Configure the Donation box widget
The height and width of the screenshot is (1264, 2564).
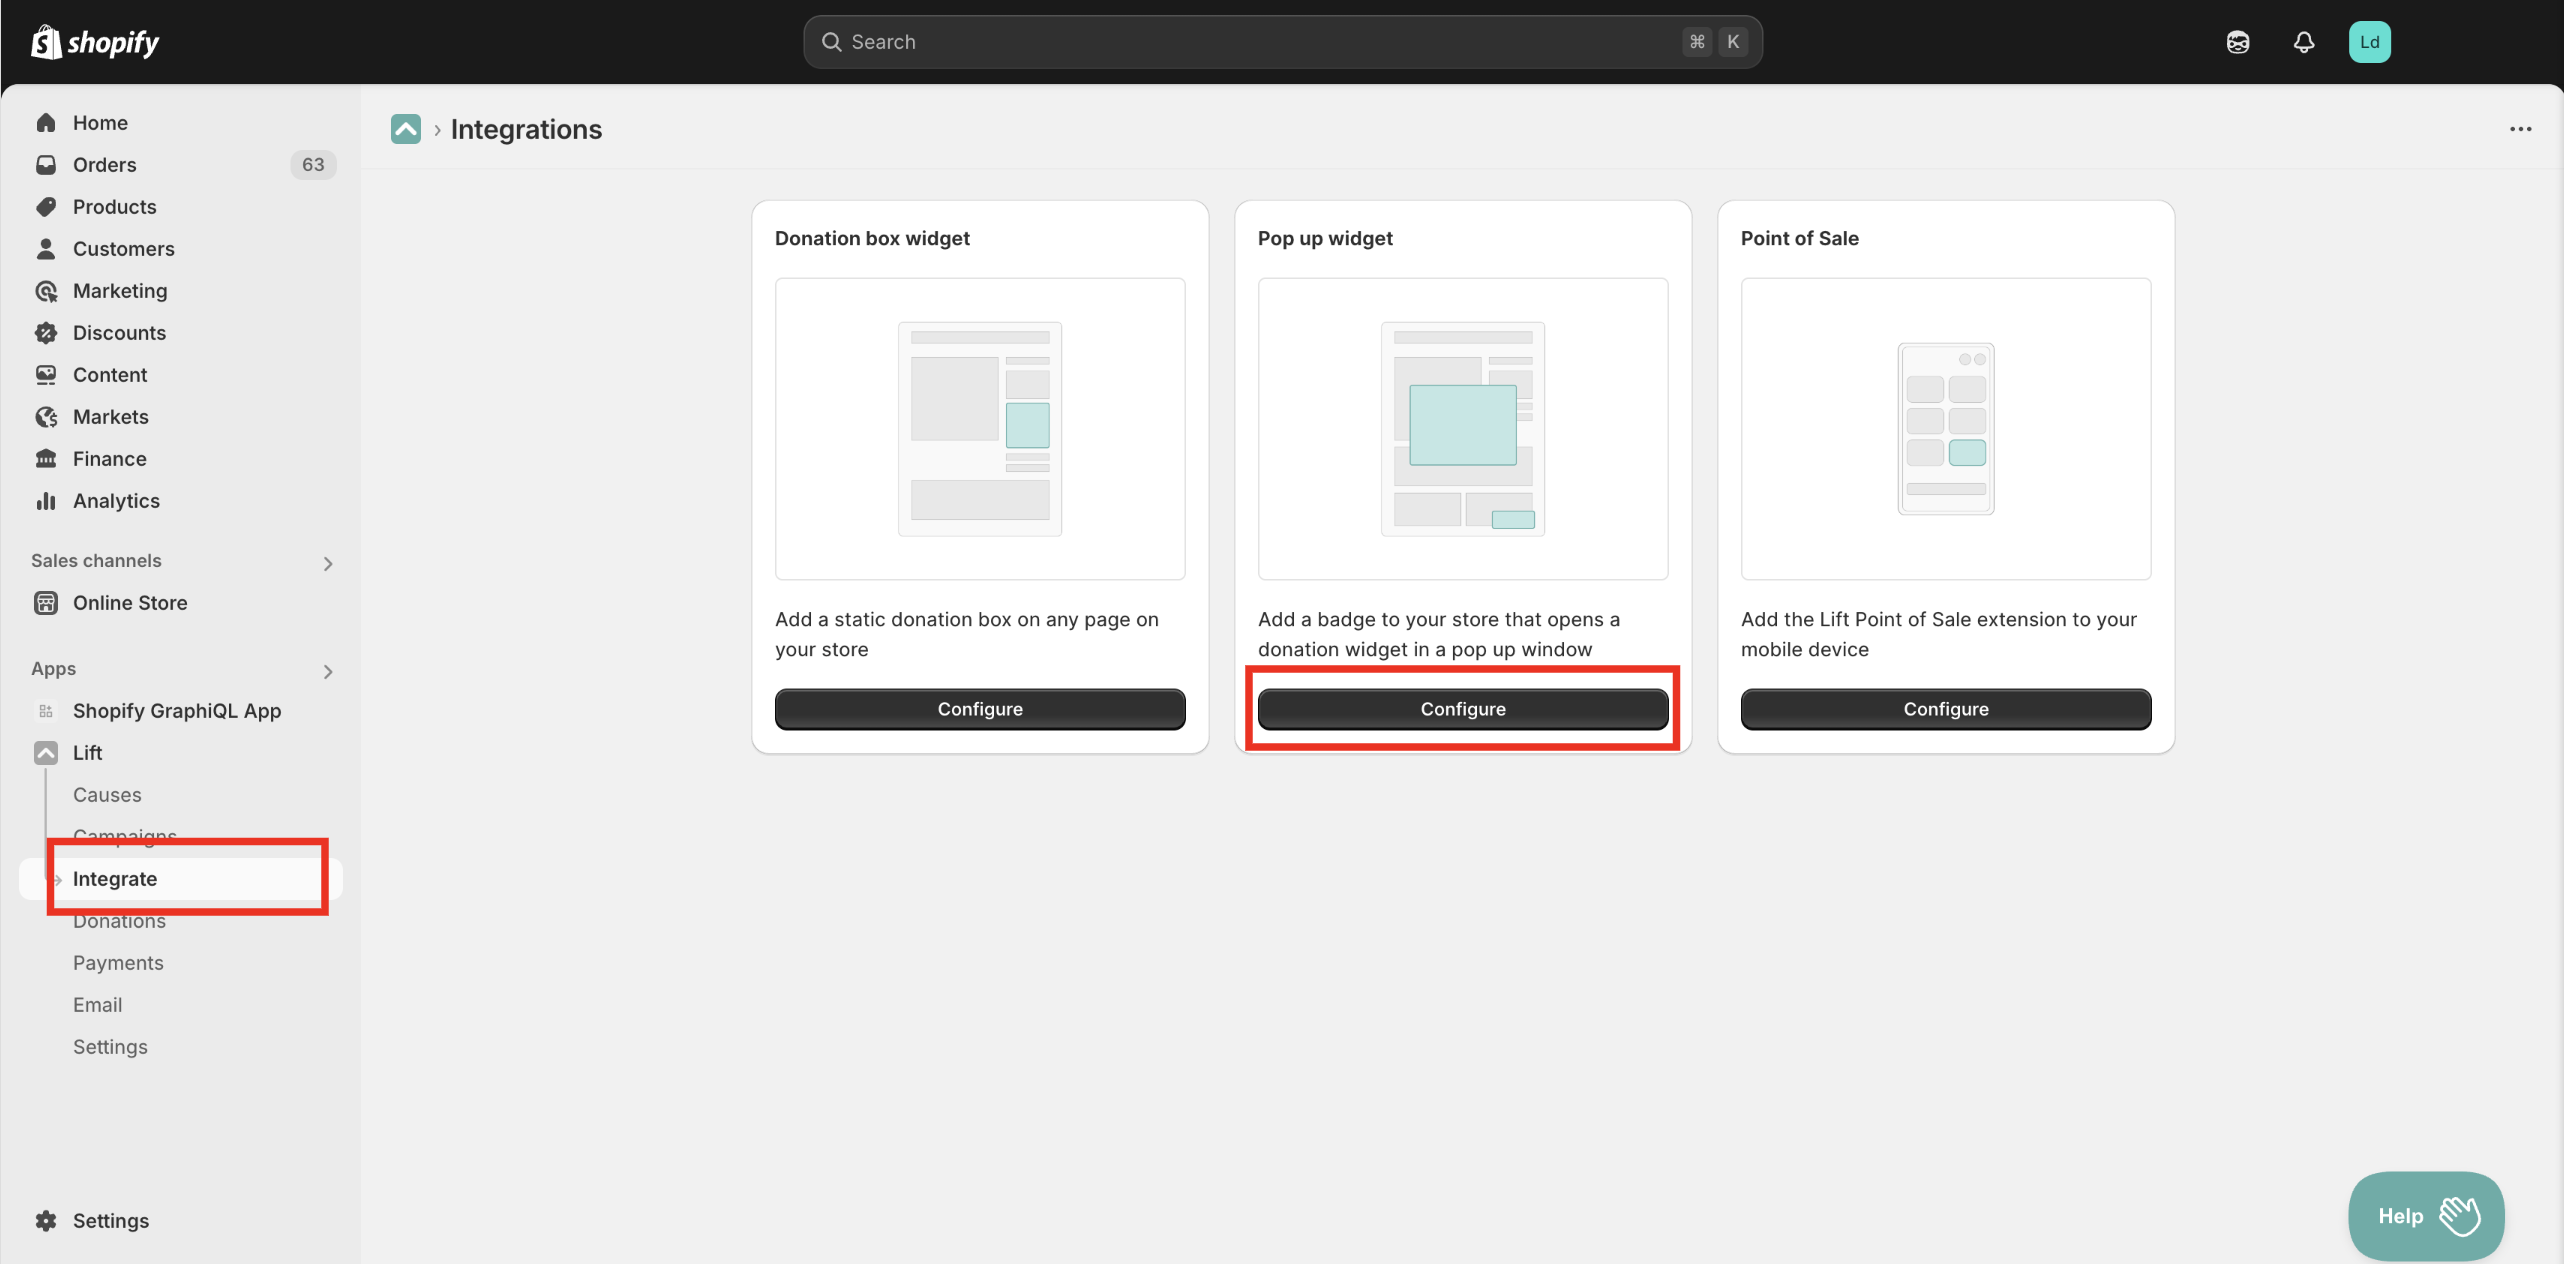[979, 709]
